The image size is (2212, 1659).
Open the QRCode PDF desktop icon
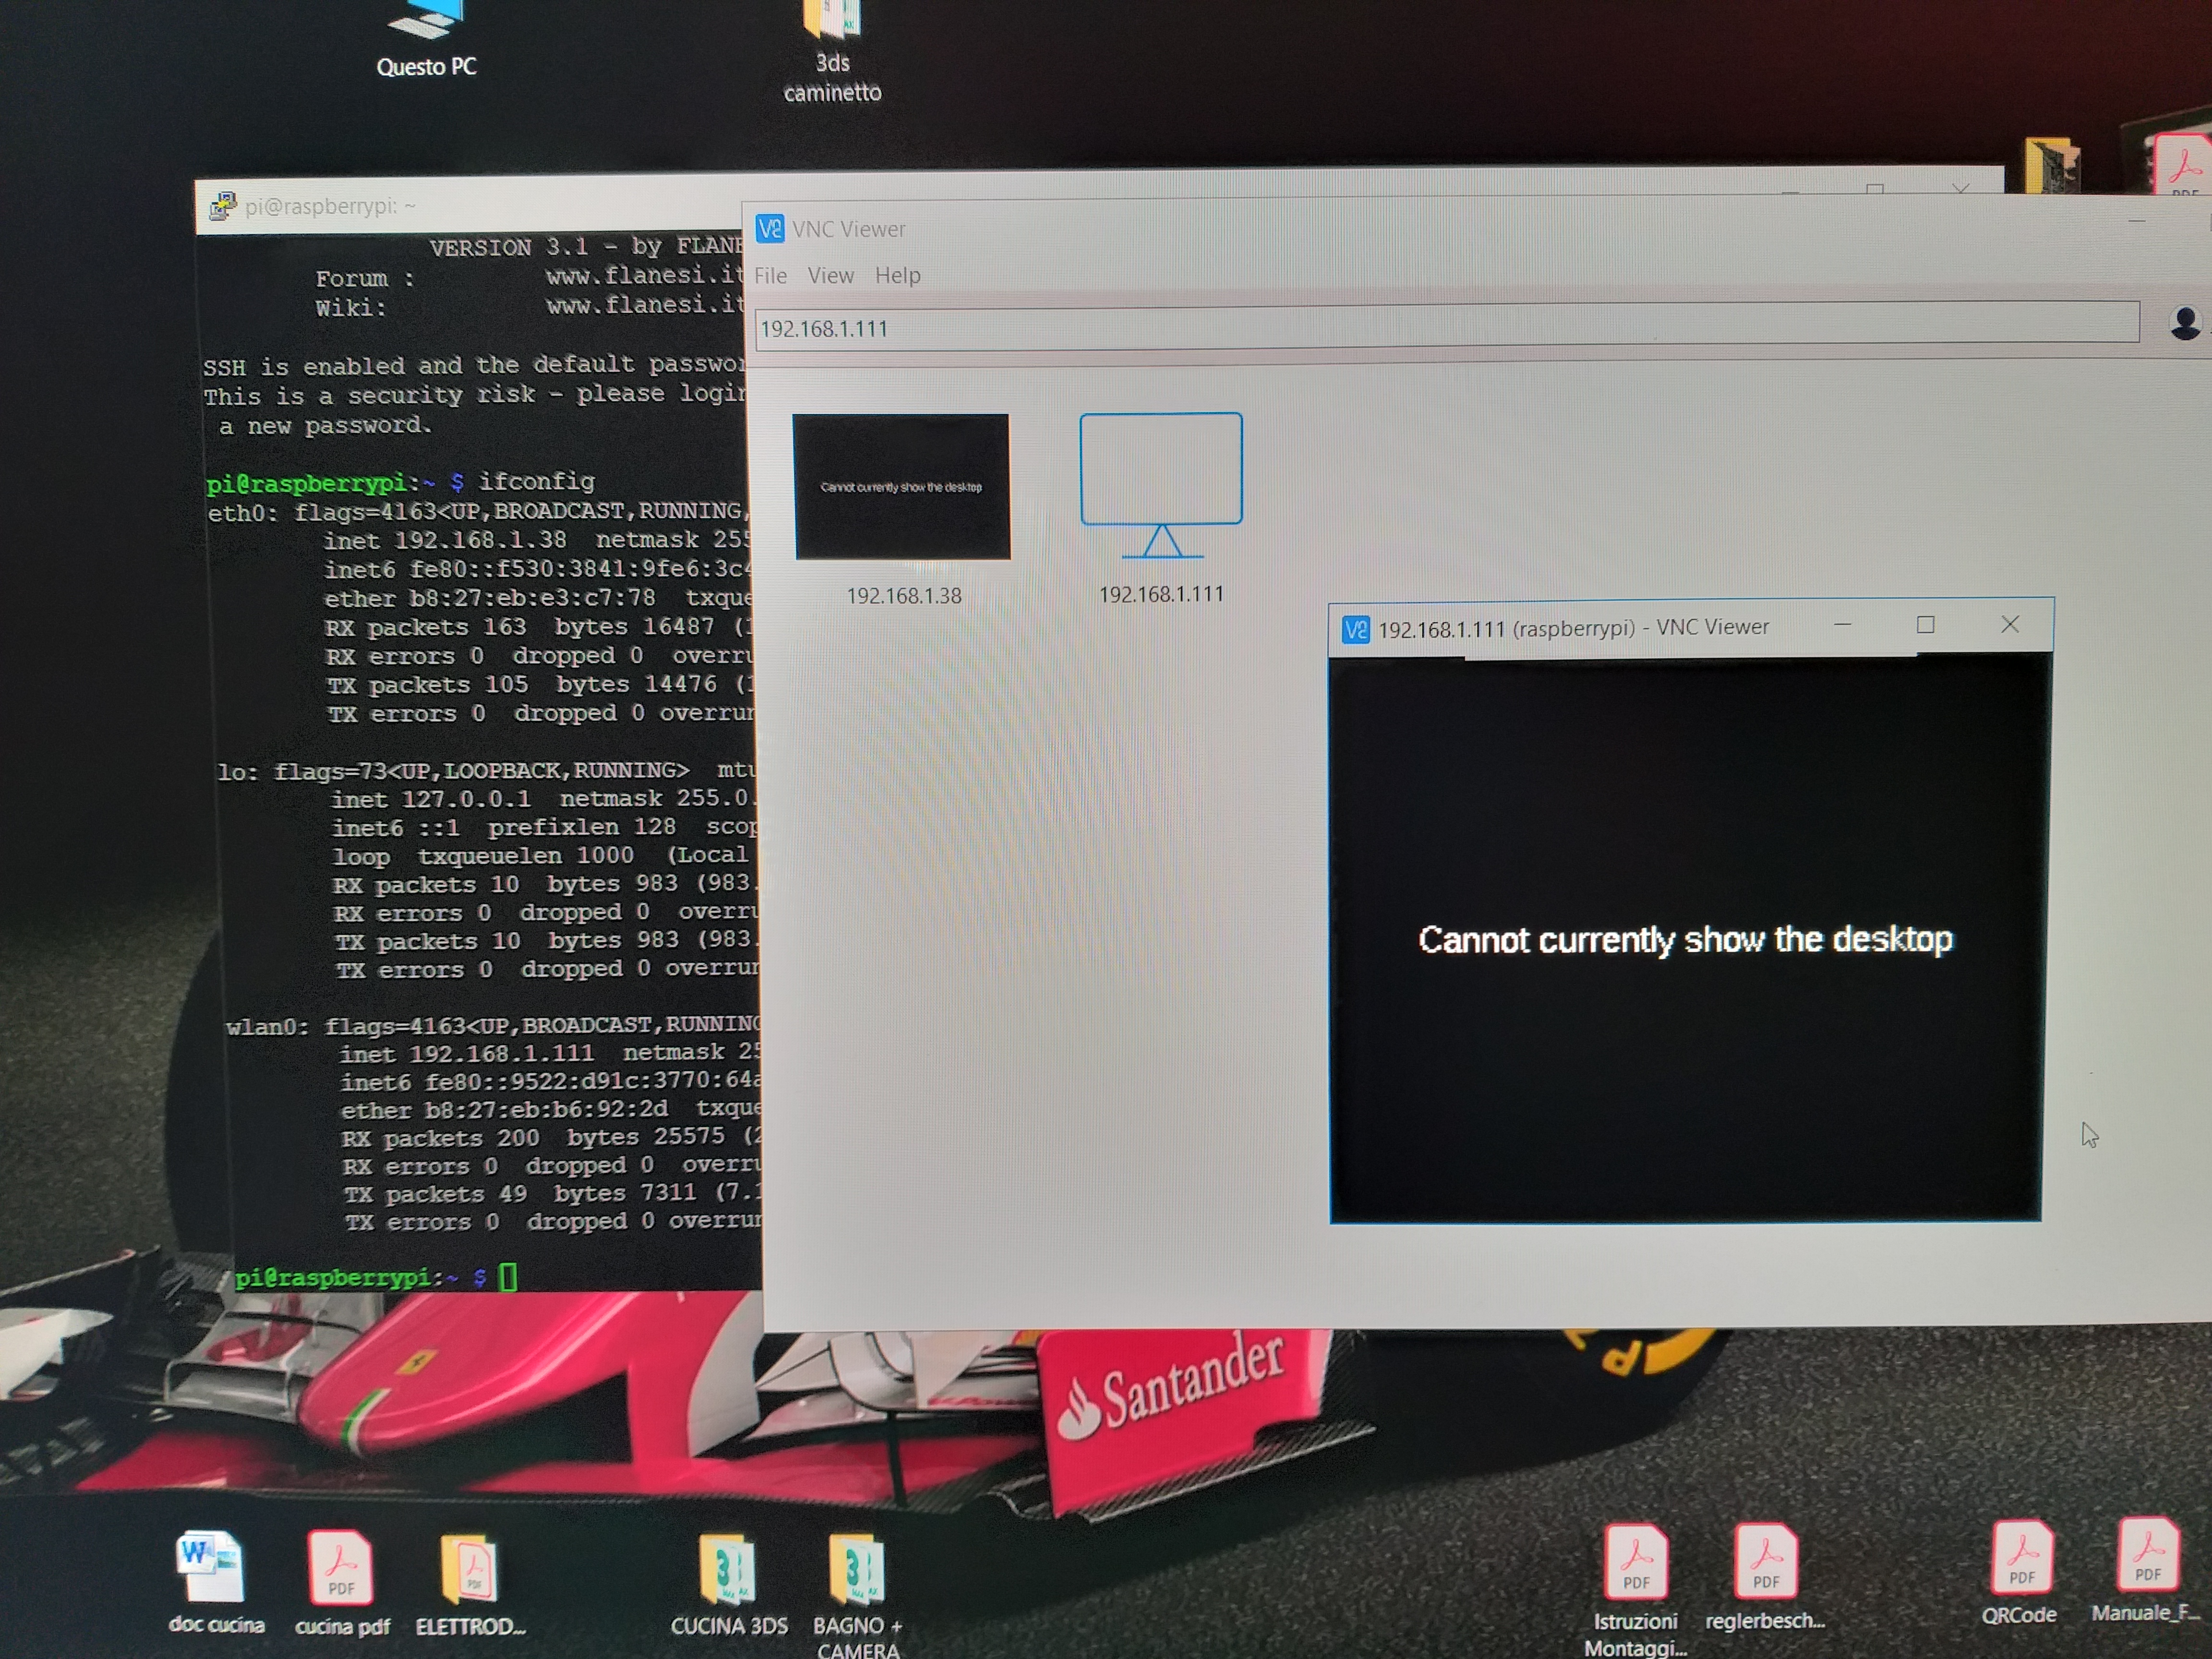pyautogui.click(x=2021, y=1572)
